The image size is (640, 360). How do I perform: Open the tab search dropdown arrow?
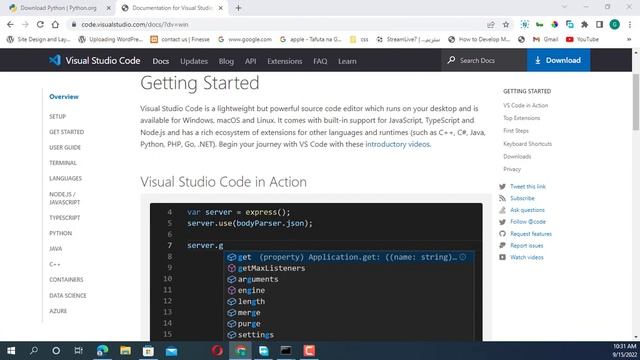564,7
